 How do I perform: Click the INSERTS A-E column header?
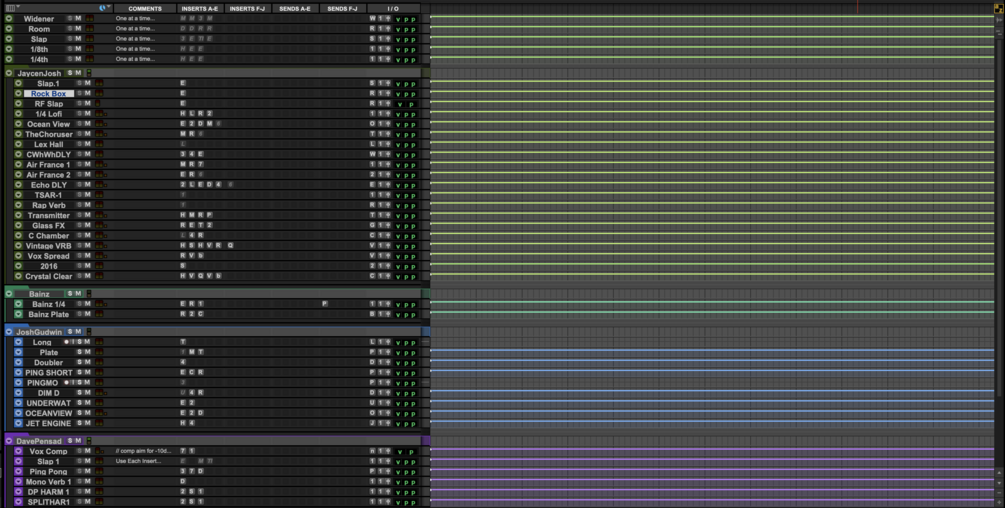pyautogui.click(x=199, y=8)
